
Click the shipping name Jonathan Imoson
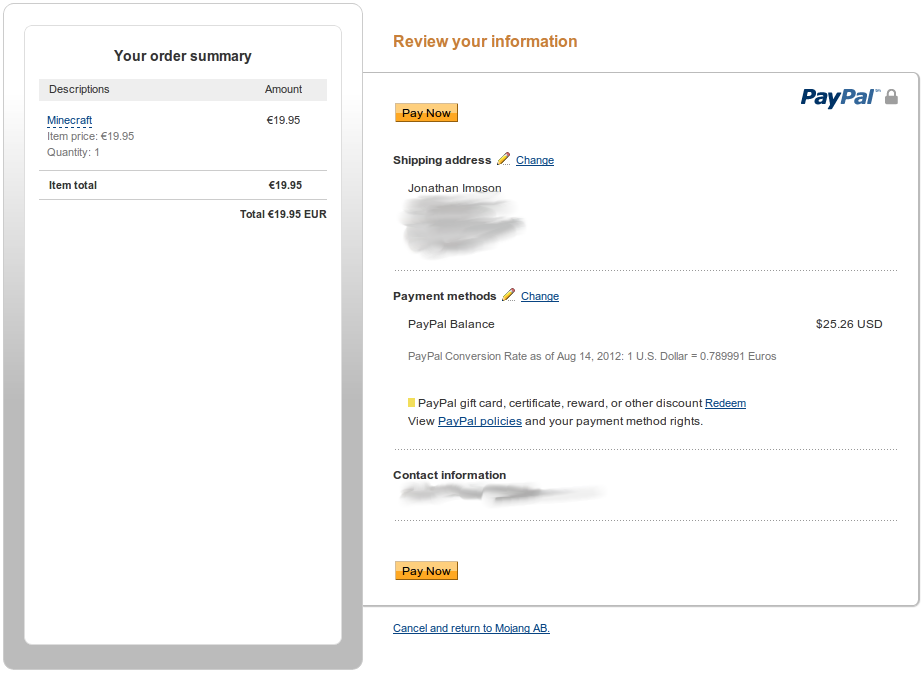point(455,188)
